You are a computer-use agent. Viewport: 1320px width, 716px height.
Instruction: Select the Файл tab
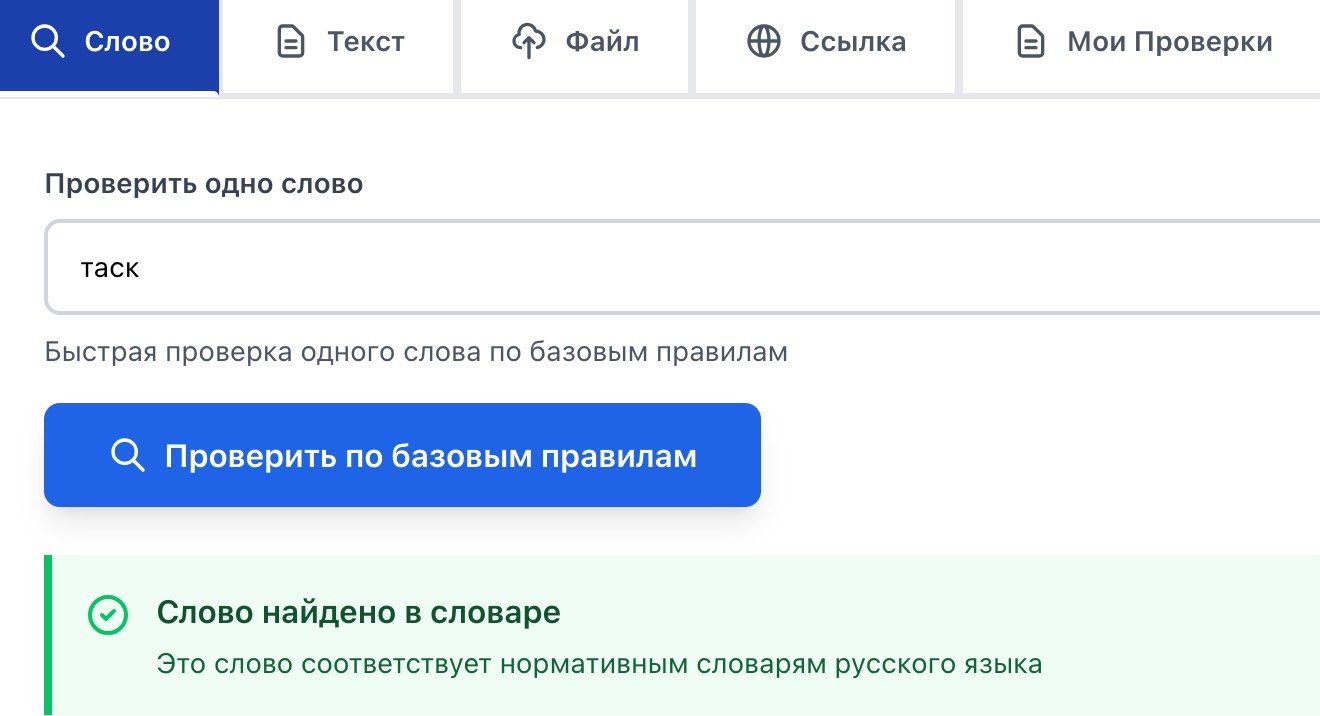tap(575, 44)
